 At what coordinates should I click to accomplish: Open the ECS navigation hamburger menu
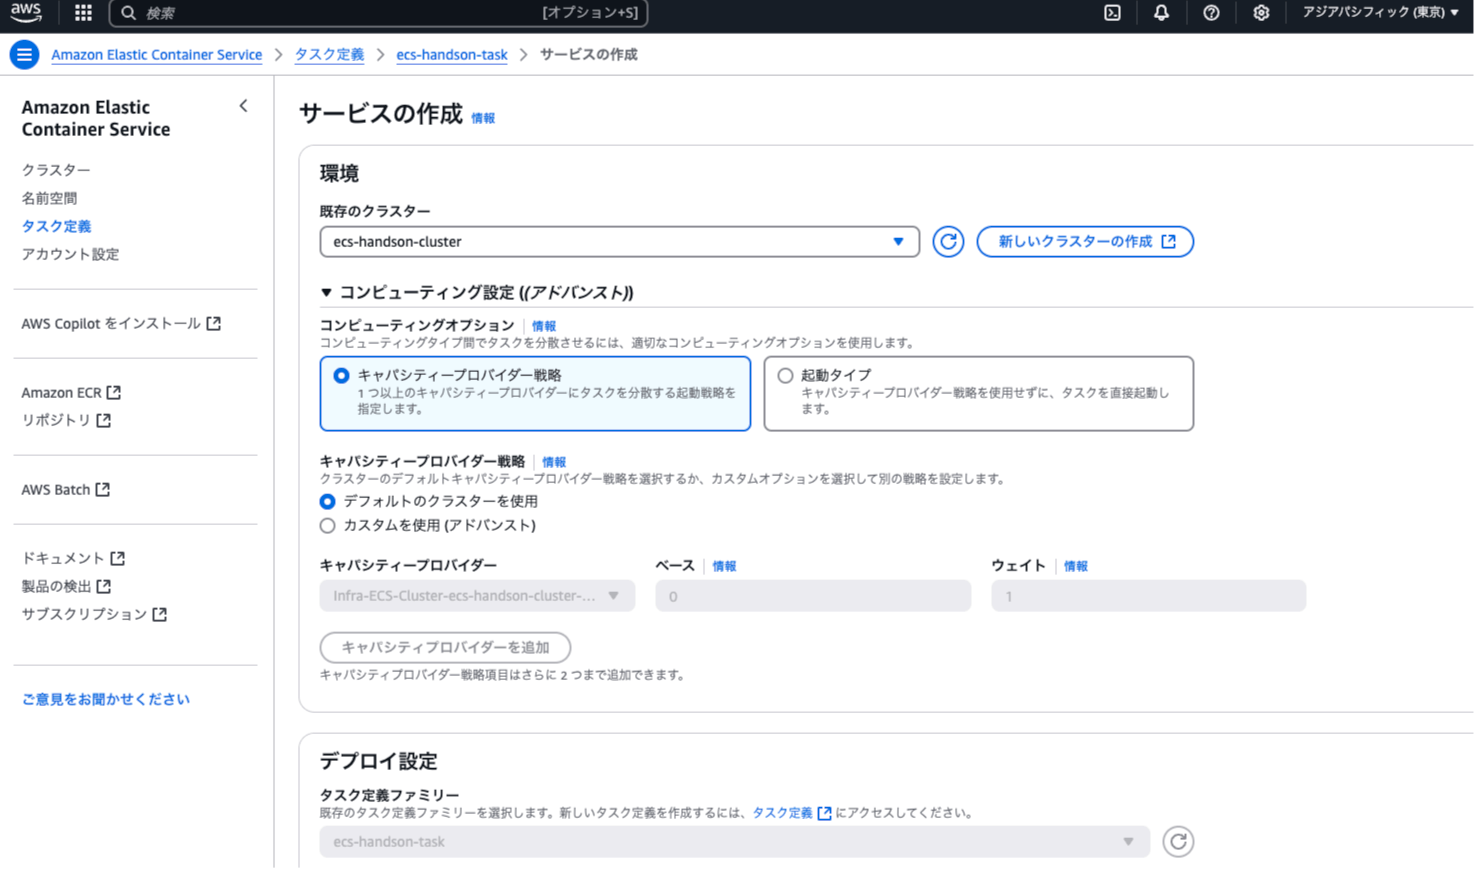pos(24,54)
